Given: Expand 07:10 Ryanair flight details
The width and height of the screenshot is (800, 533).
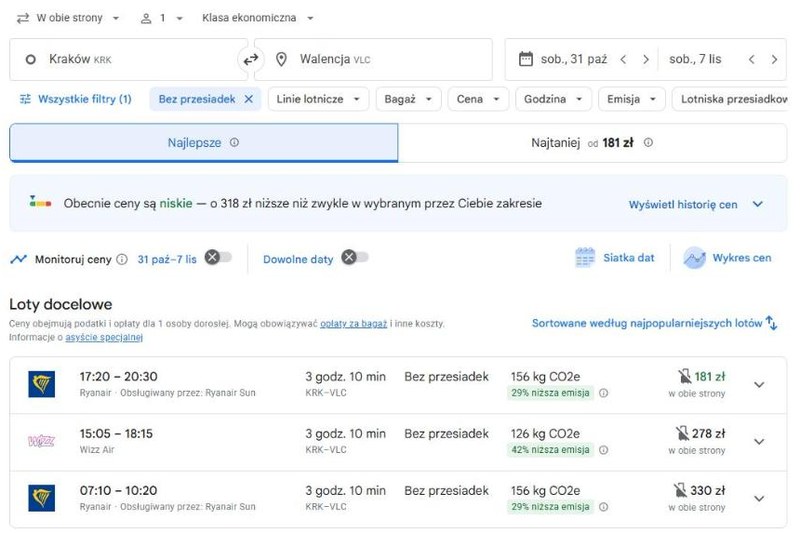Looking at the screenshot, I should pos(759,499).
